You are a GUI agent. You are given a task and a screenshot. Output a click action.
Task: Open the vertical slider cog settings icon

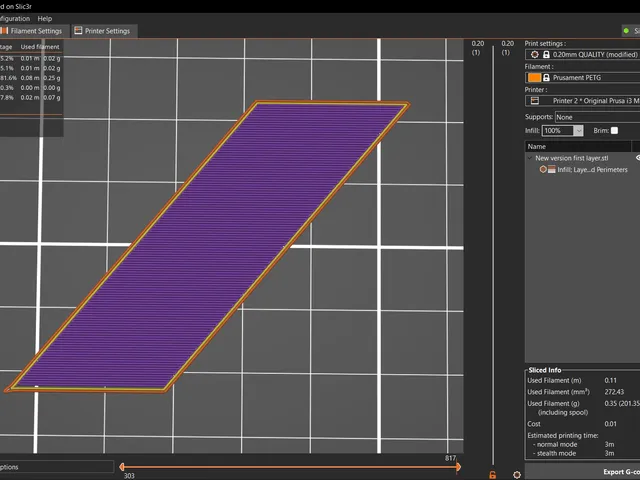(x=517, y=475)
